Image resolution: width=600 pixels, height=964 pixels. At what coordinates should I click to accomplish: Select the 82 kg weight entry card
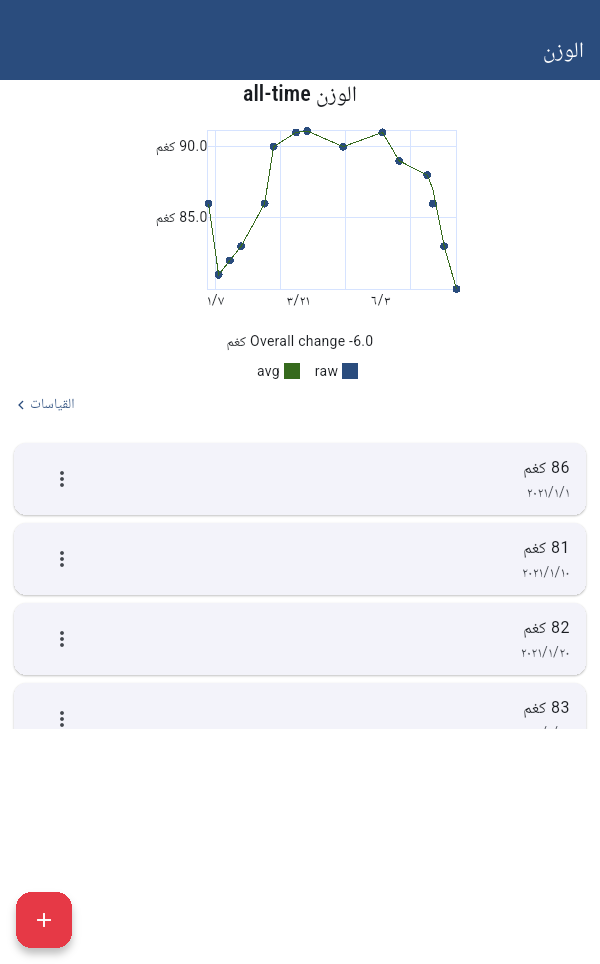[300, 639]
